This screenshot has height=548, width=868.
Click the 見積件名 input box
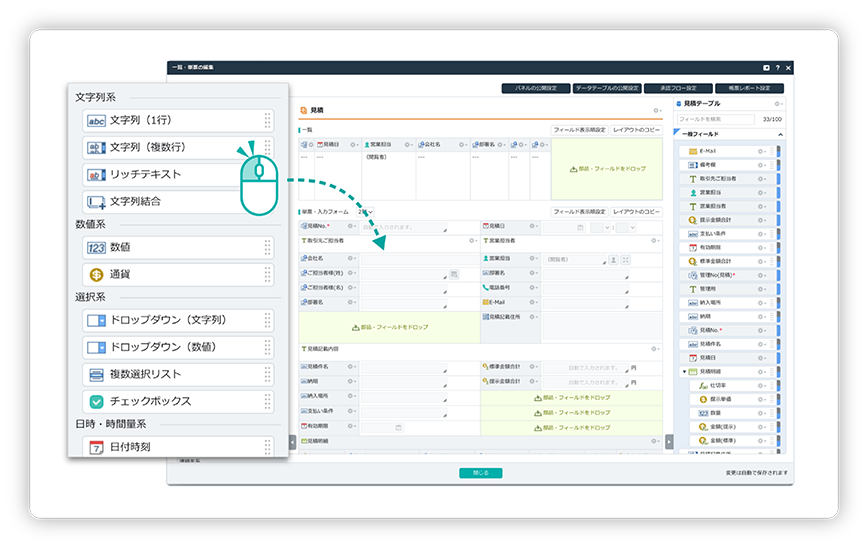(x=404, y=368)
